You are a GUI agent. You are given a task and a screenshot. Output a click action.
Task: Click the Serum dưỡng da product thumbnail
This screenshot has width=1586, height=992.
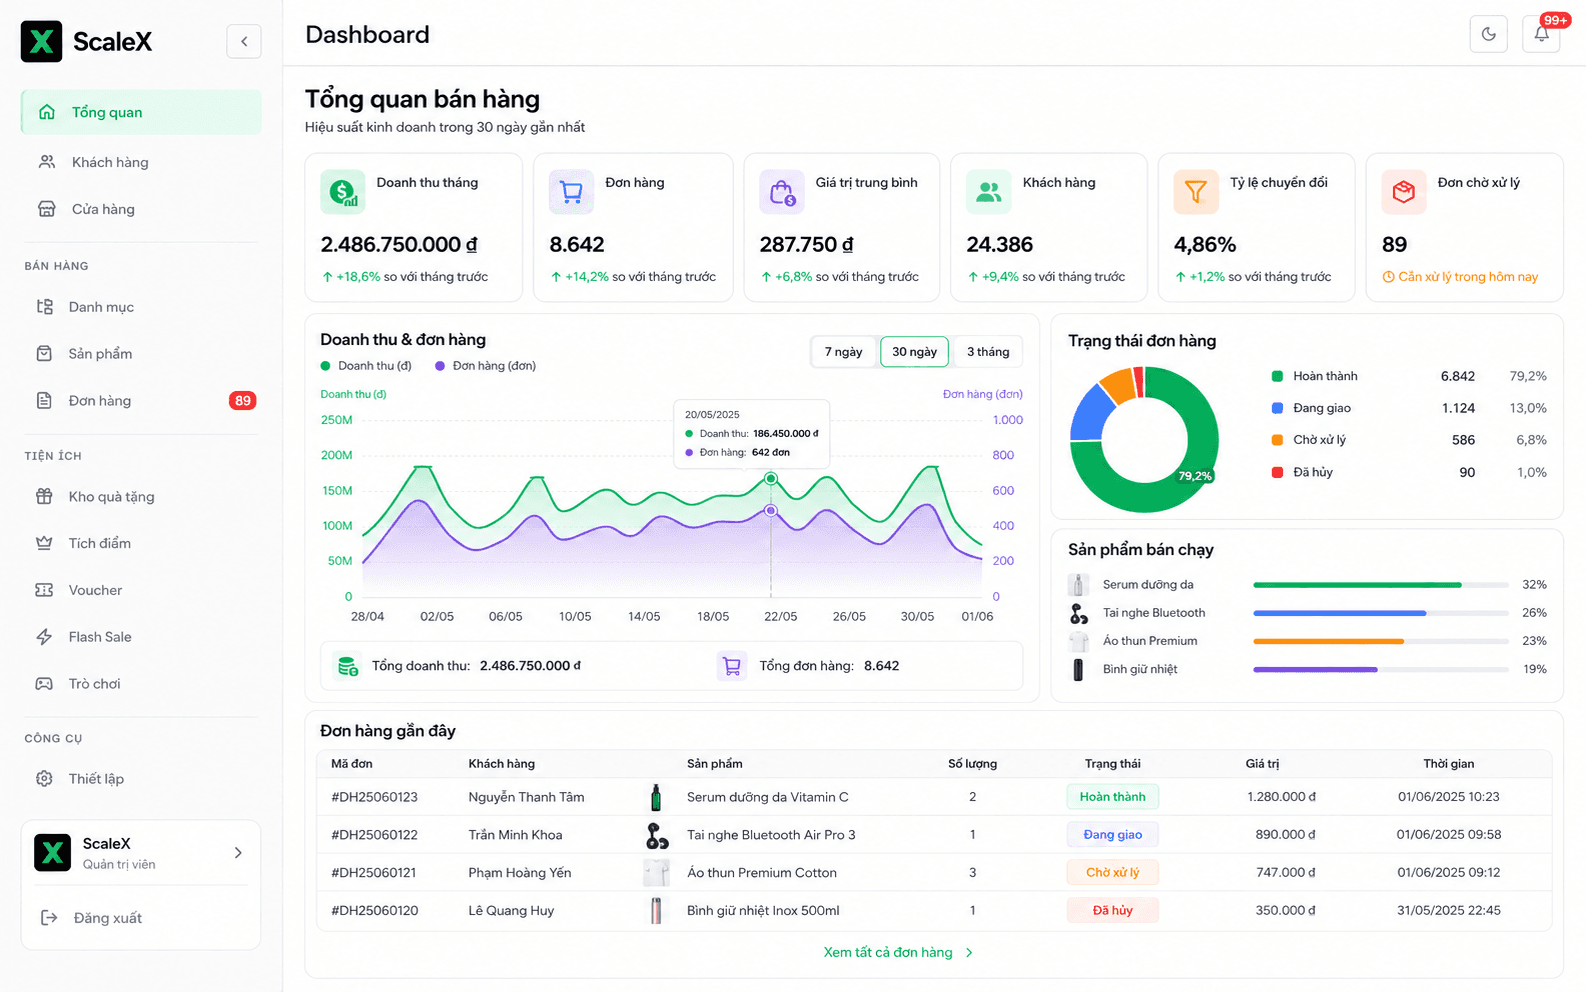1078,585
